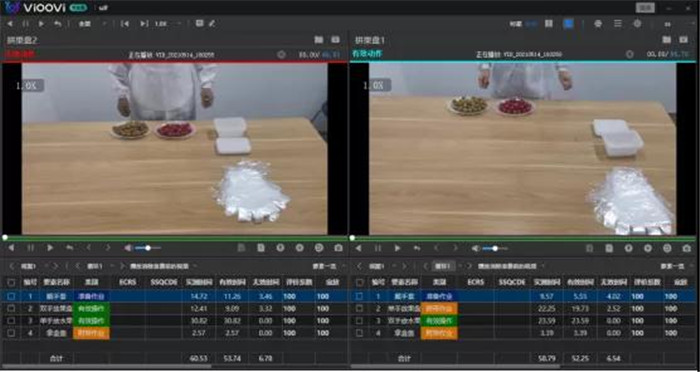
Task: Click the undo arrow in the top toolbar
Action: click(x=58, y=24)
